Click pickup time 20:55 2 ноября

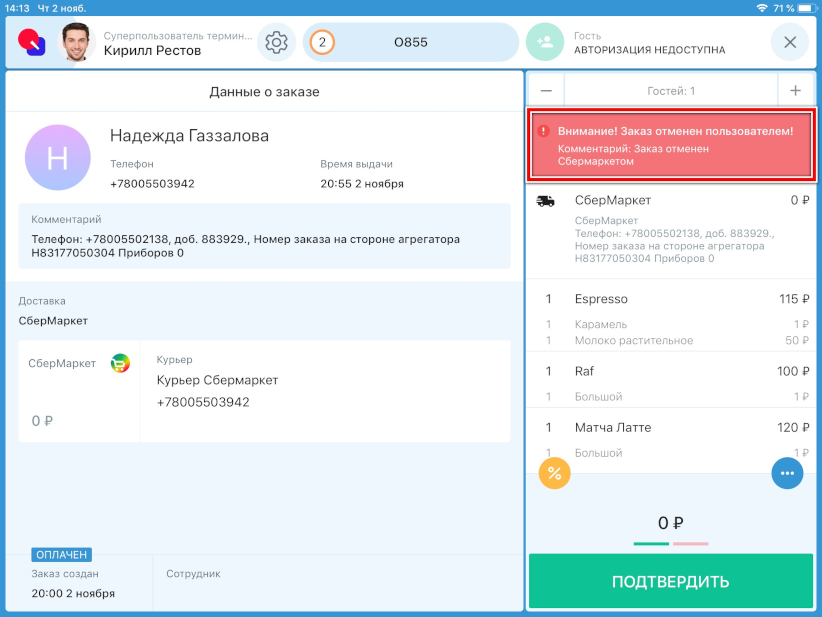point(362,184)
